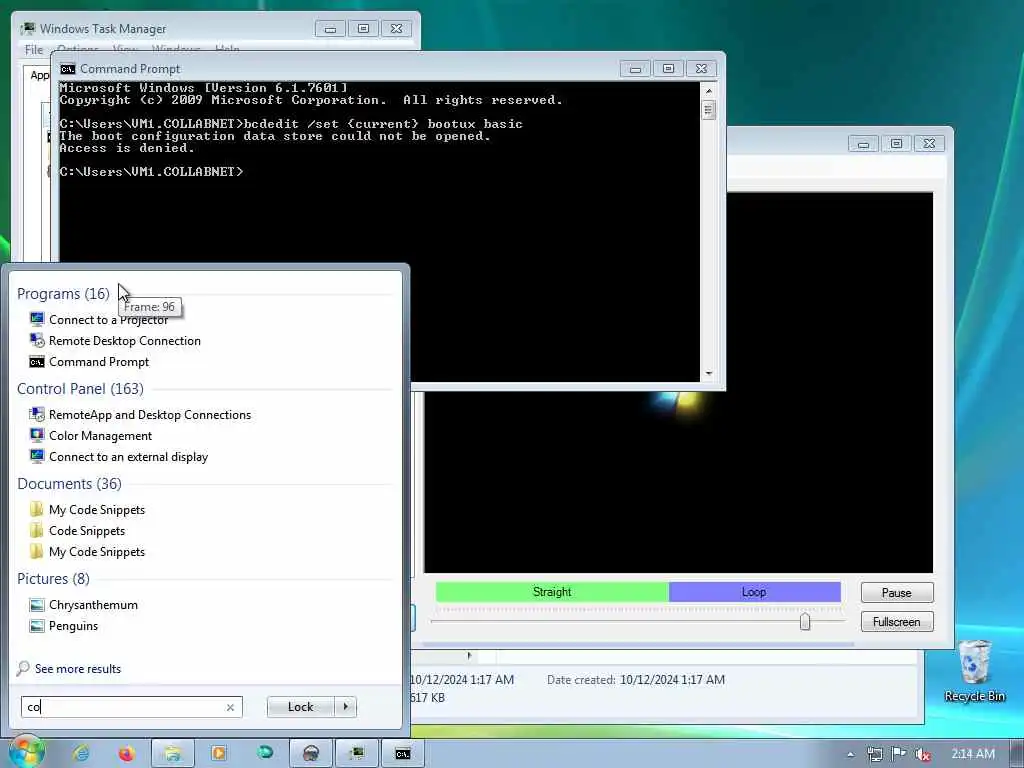Open the Penguins picture result
This screenshot has height=768, width=1024.
[73, 626]
